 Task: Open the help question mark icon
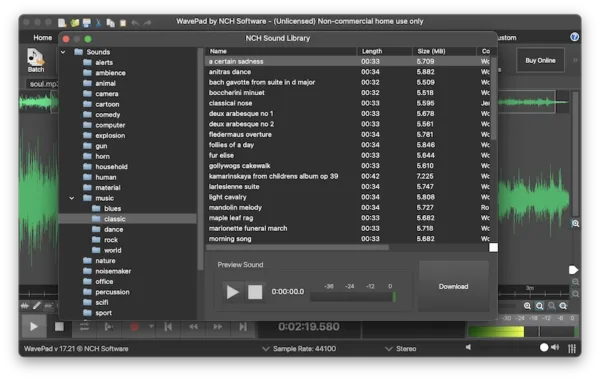click(574, 37)
